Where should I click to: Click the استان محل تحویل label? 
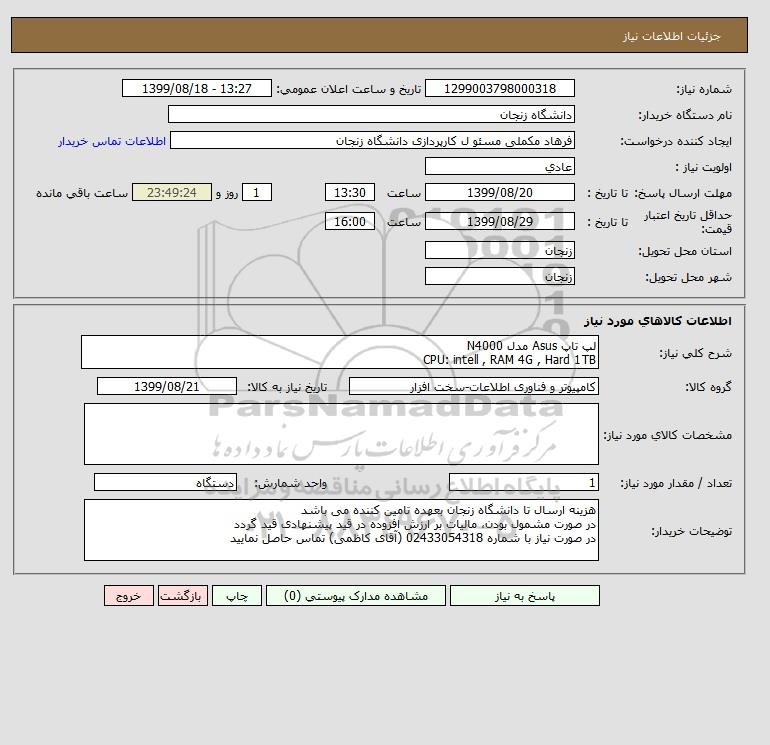point(685,251)
